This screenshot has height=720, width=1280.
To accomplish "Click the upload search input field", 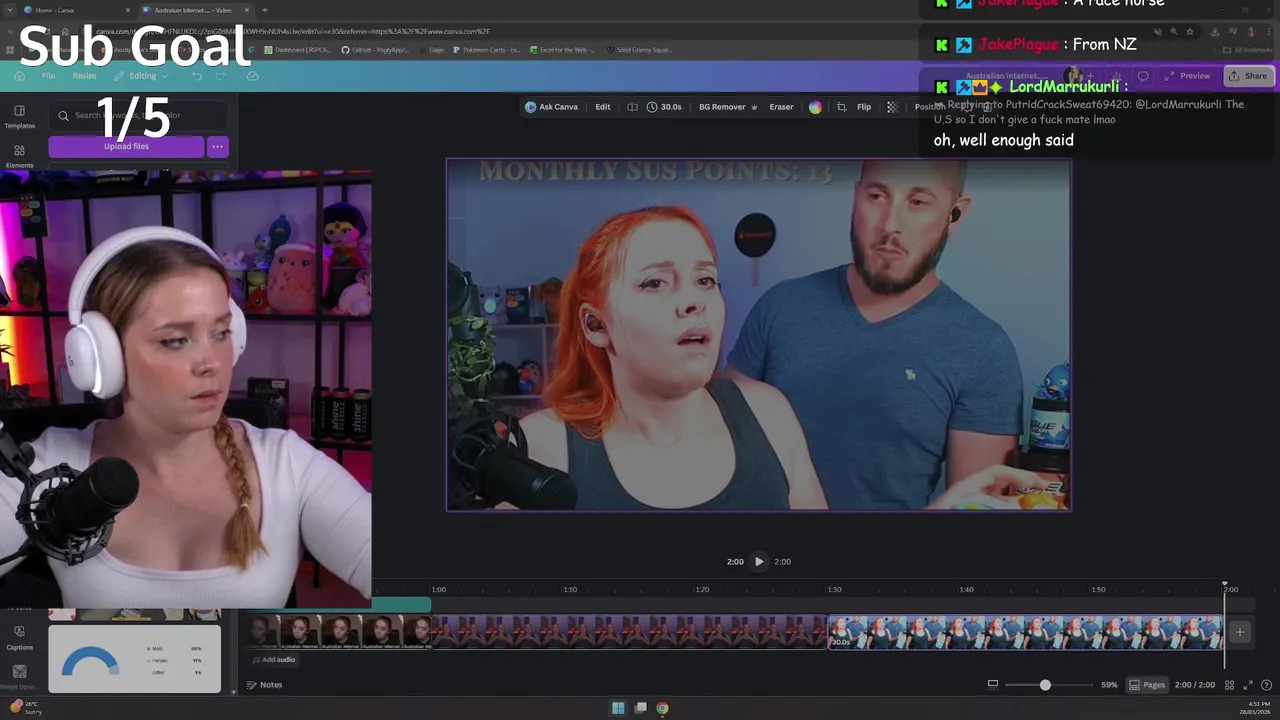I will [139, 115].
